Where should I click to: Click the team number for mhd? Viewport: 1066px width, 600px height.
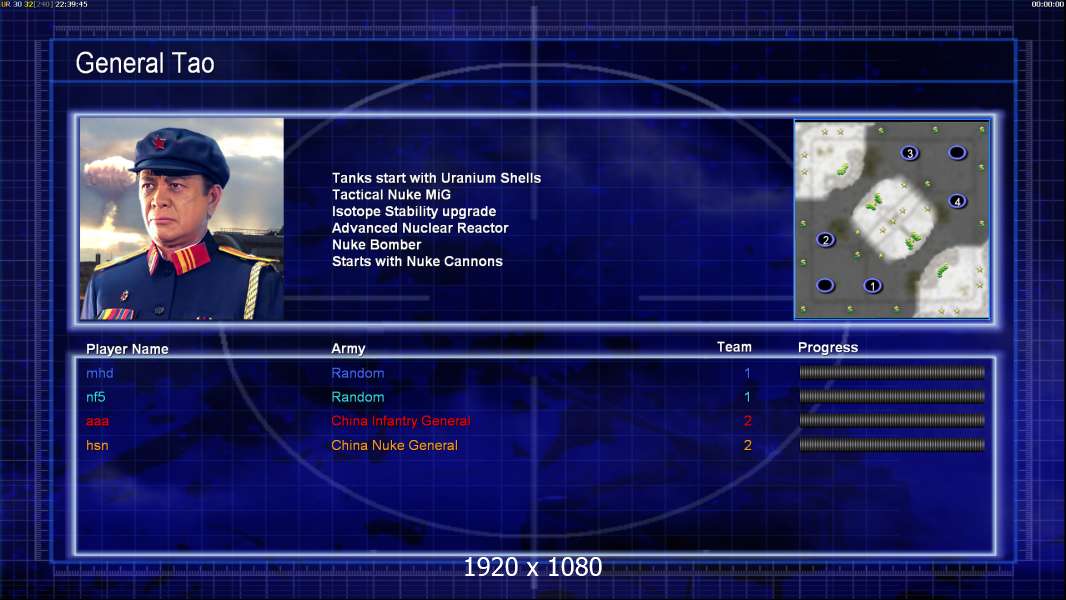pyautogui.click(x=747, y=373)
